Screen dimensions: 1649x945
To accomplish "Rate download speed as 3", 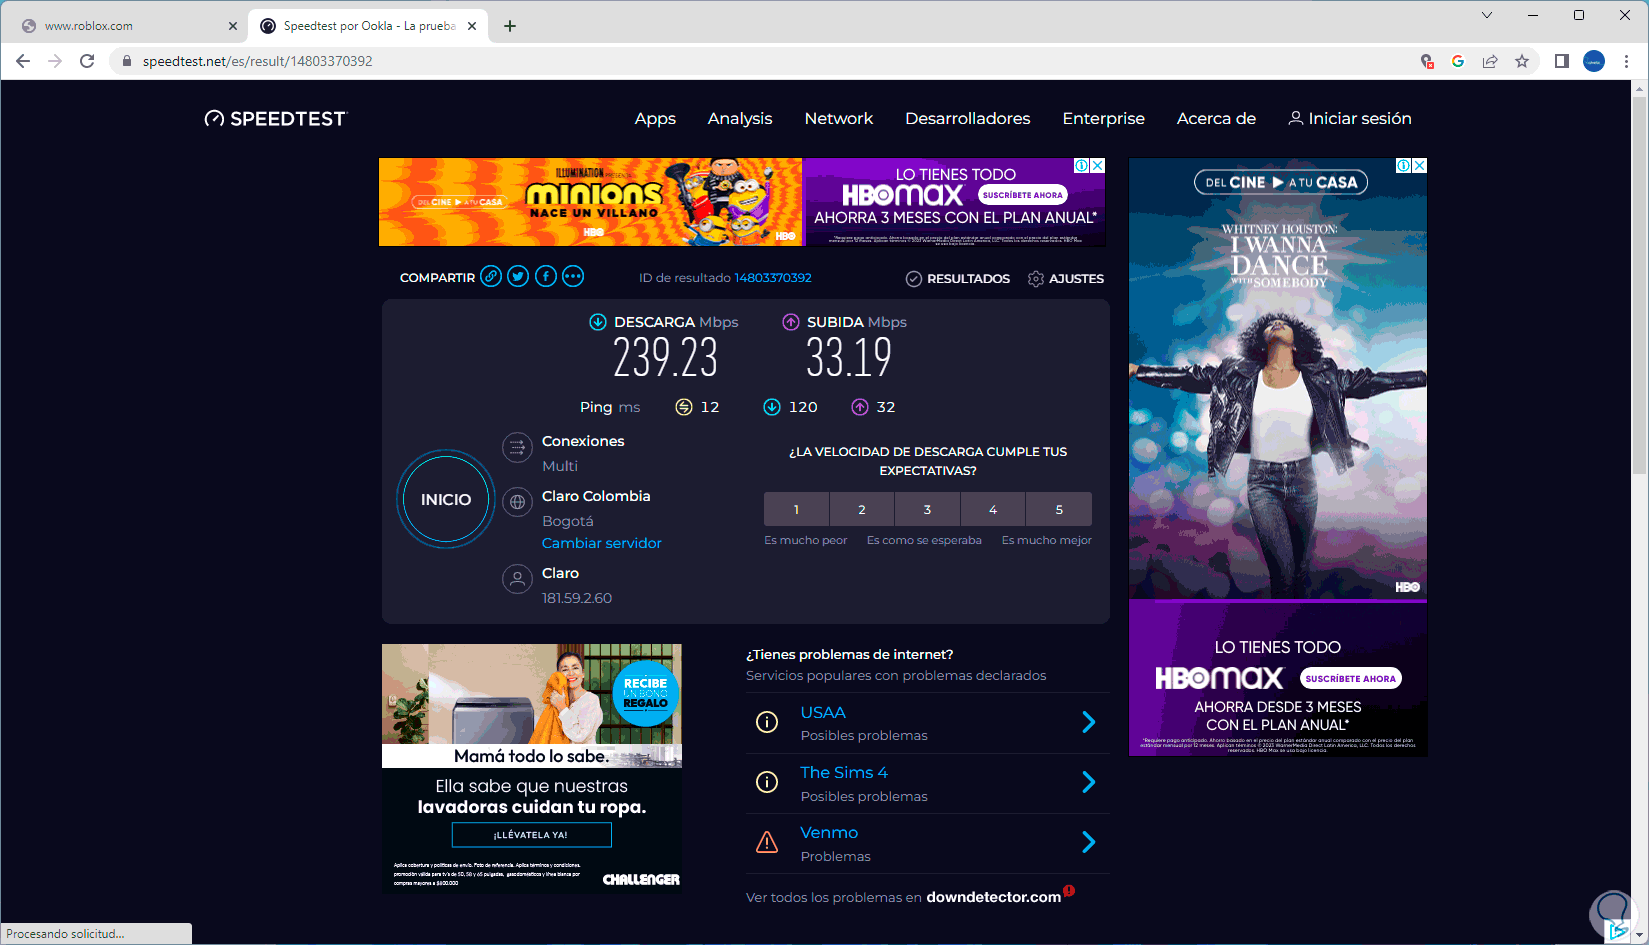I will coord(927,509).
